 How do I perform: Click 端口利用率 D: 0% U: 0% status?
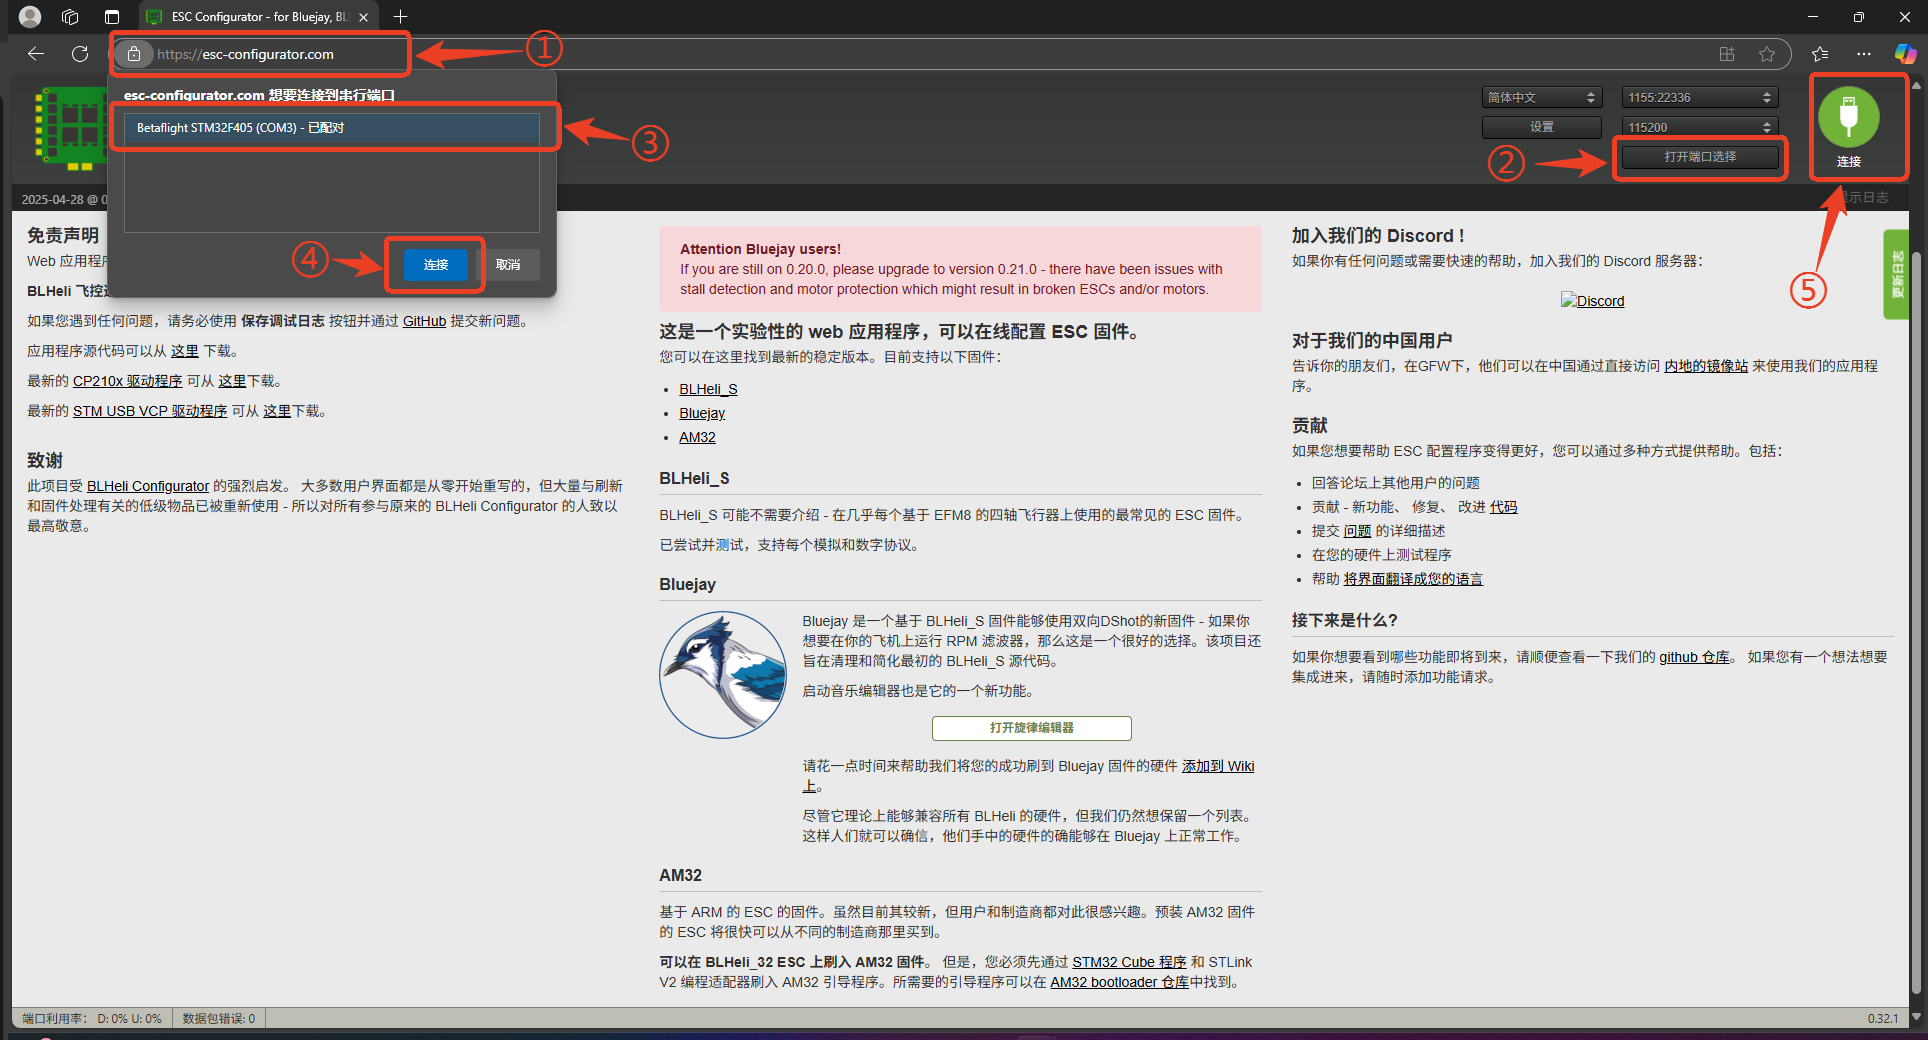point(92,1018)
